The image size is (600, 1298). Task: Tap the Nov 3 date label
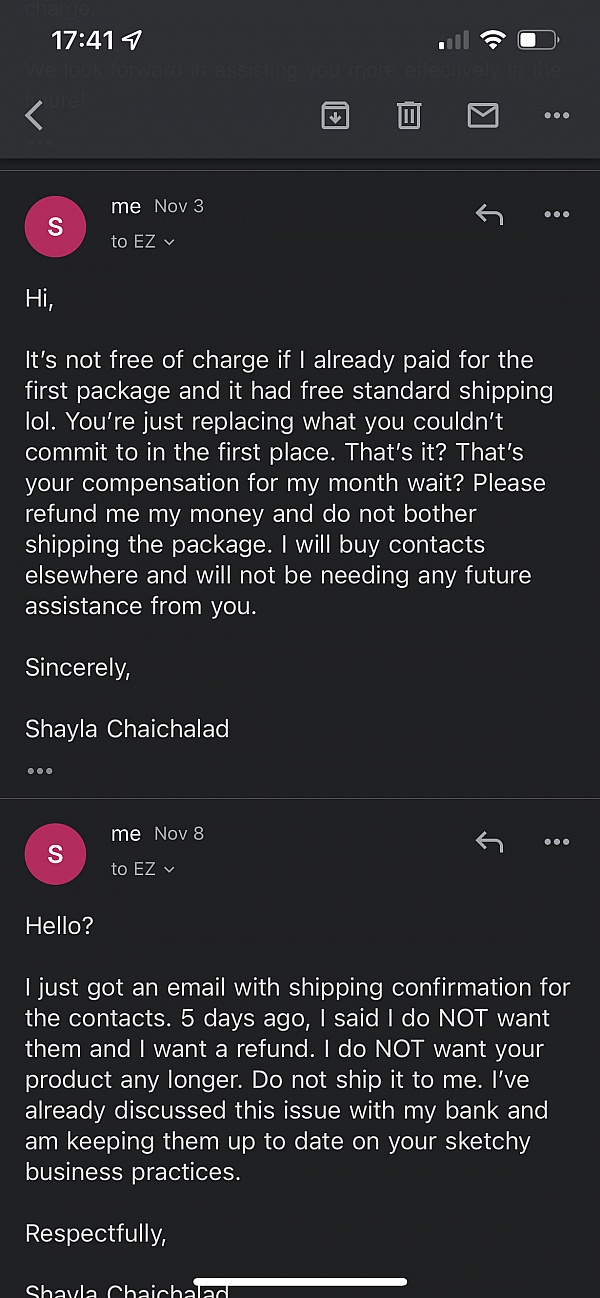point(179,206)
